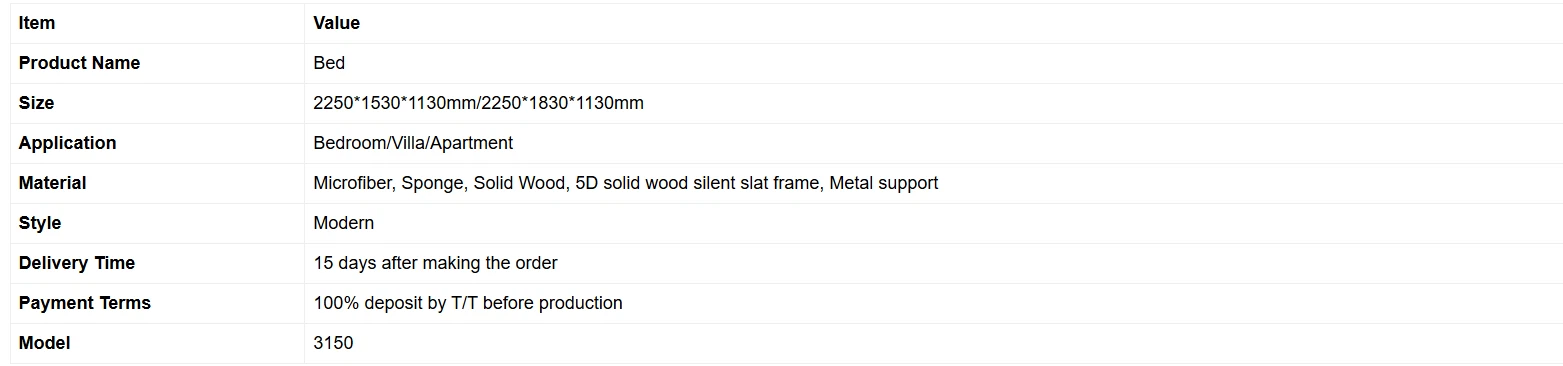1563x366 pixels.
Task: Select the Model row label
Action: [x=157, y=343]
